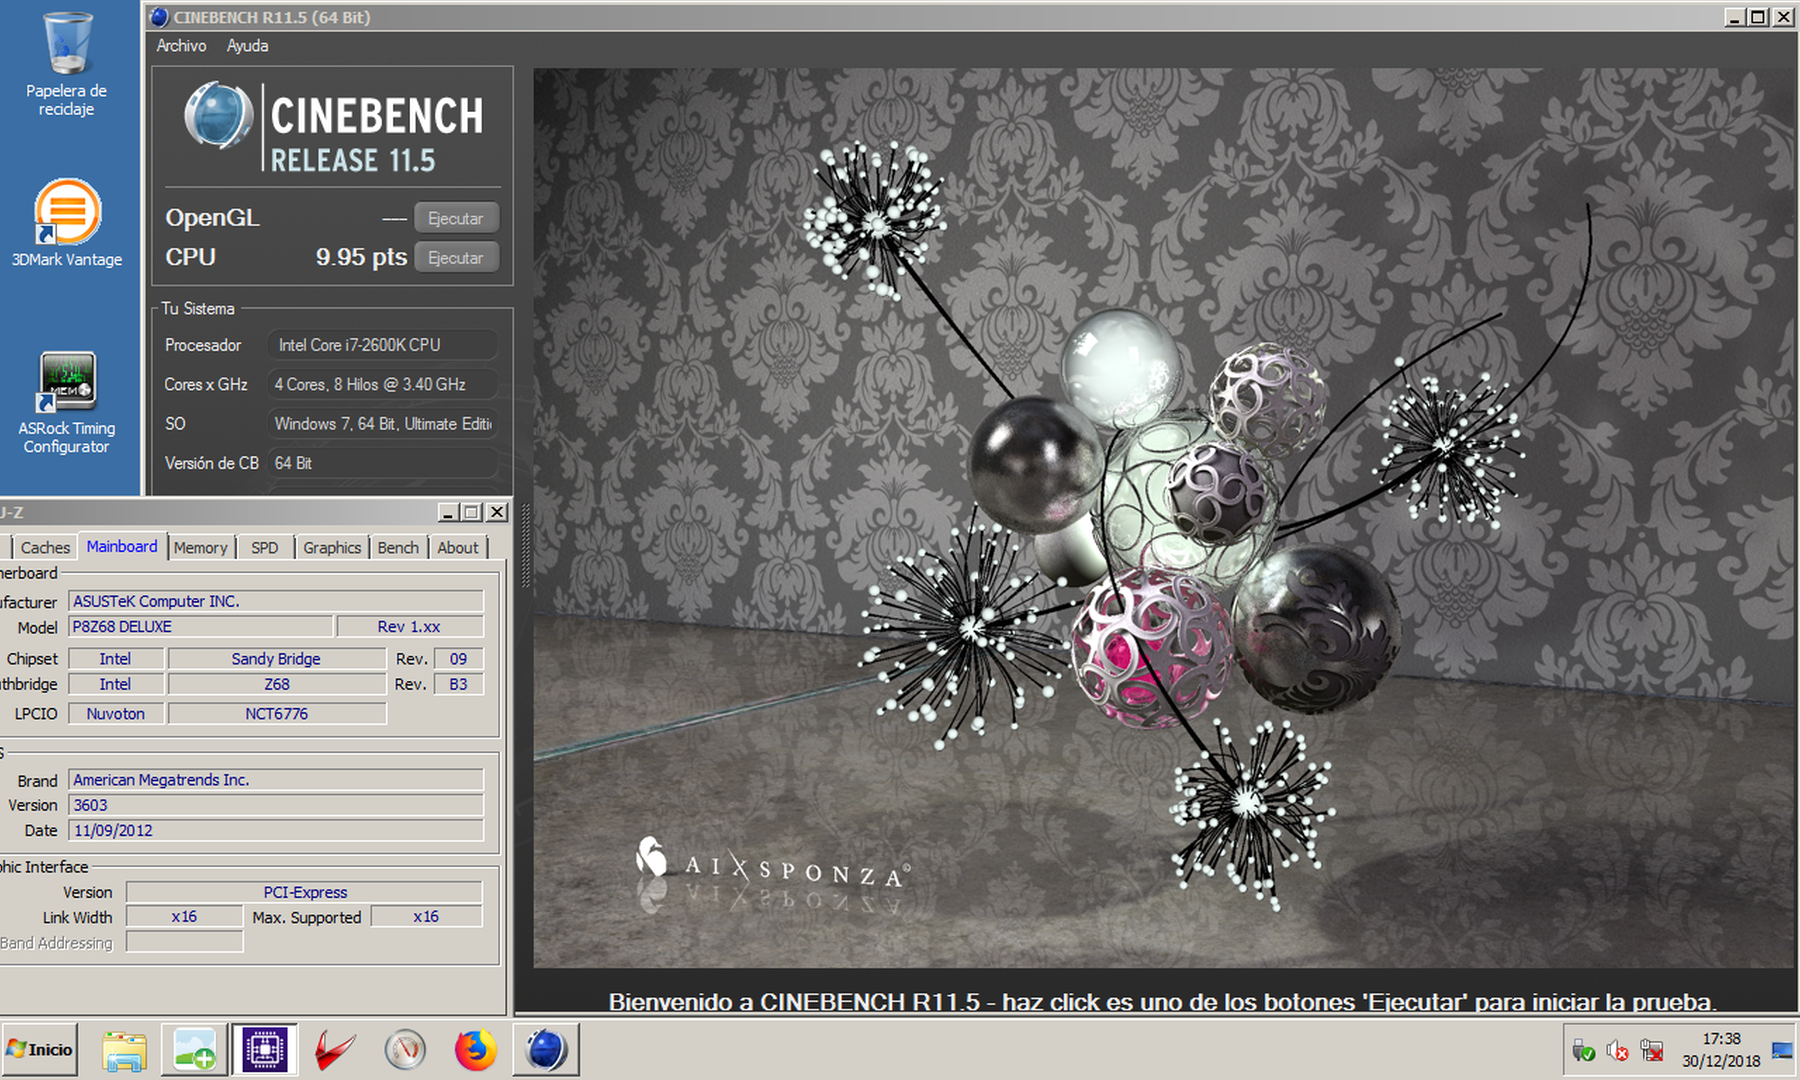The width and height of the screenshot is (1800, 1080).
Task: Switch to the Caches tab in CPU-Z
Action: click(x=45, y=547)
